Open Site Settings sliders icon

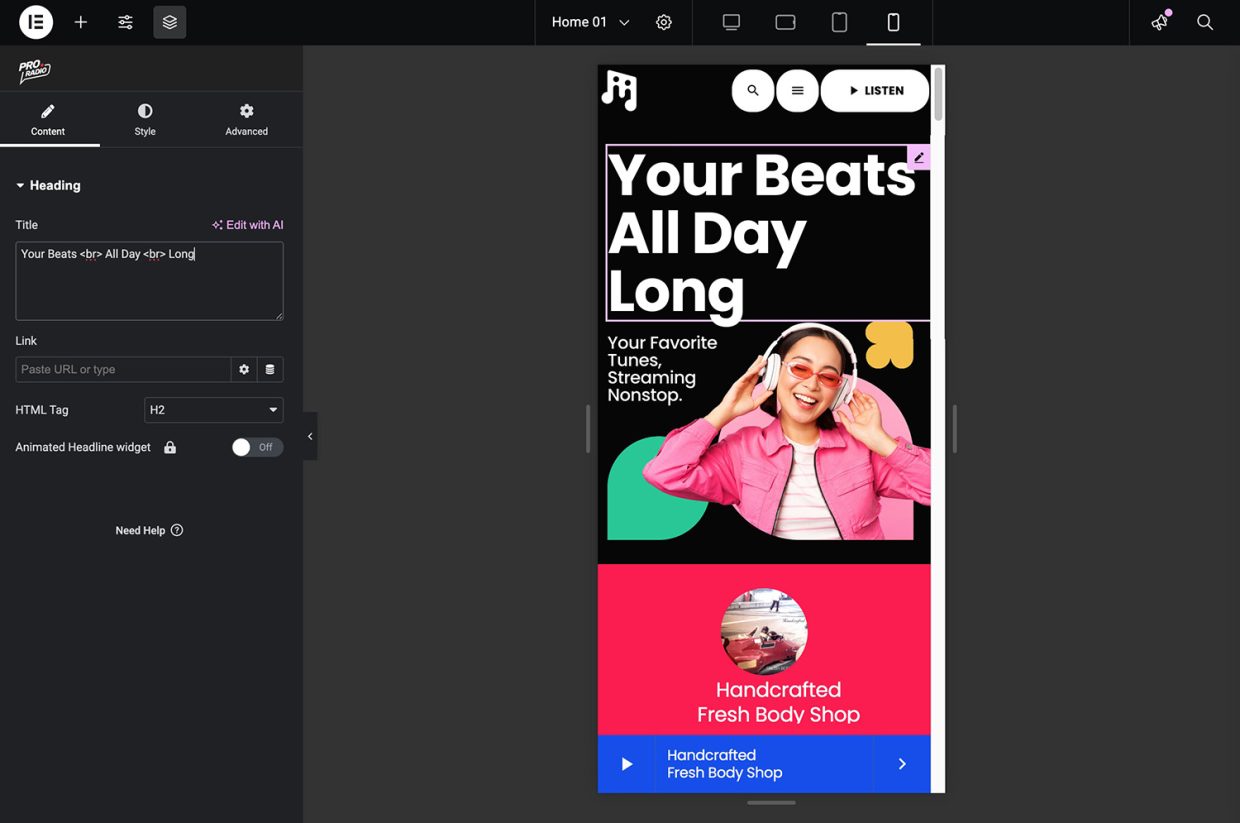pyautogui.click(x=125, y=22)
